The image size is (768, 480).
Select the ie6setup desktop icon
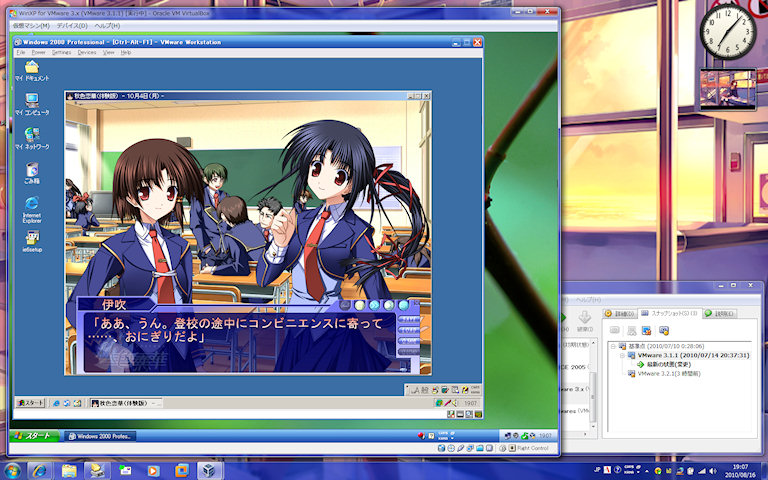coord(32,241)
